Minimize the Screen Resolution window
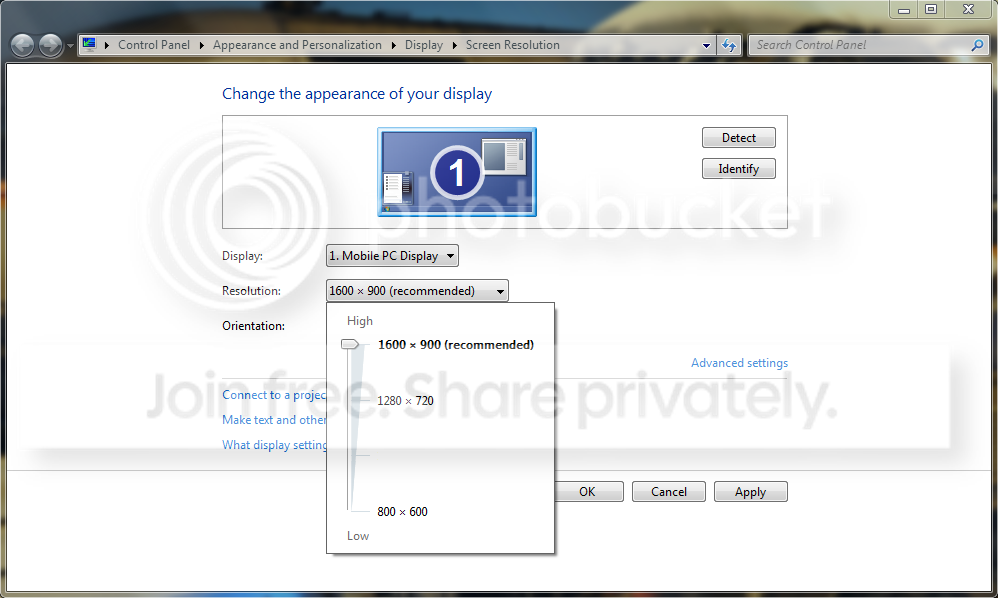Screen dimensions: 998x598 903,10
